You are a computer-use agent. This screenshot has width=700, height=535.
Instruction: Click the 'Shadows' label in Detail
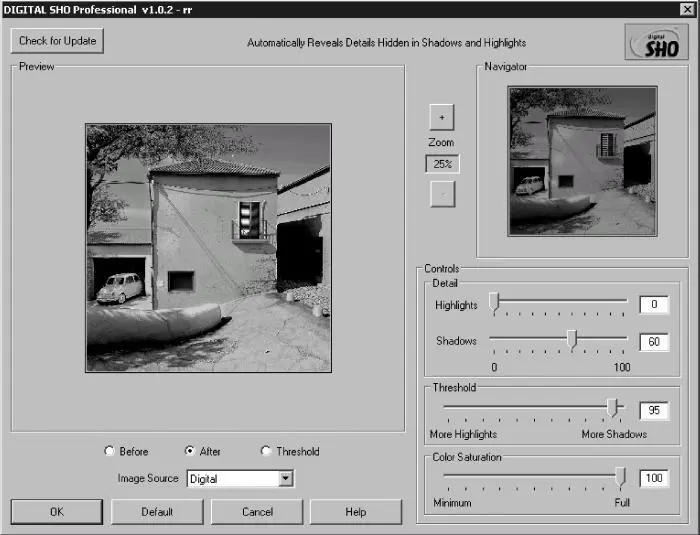coord(456,341)
